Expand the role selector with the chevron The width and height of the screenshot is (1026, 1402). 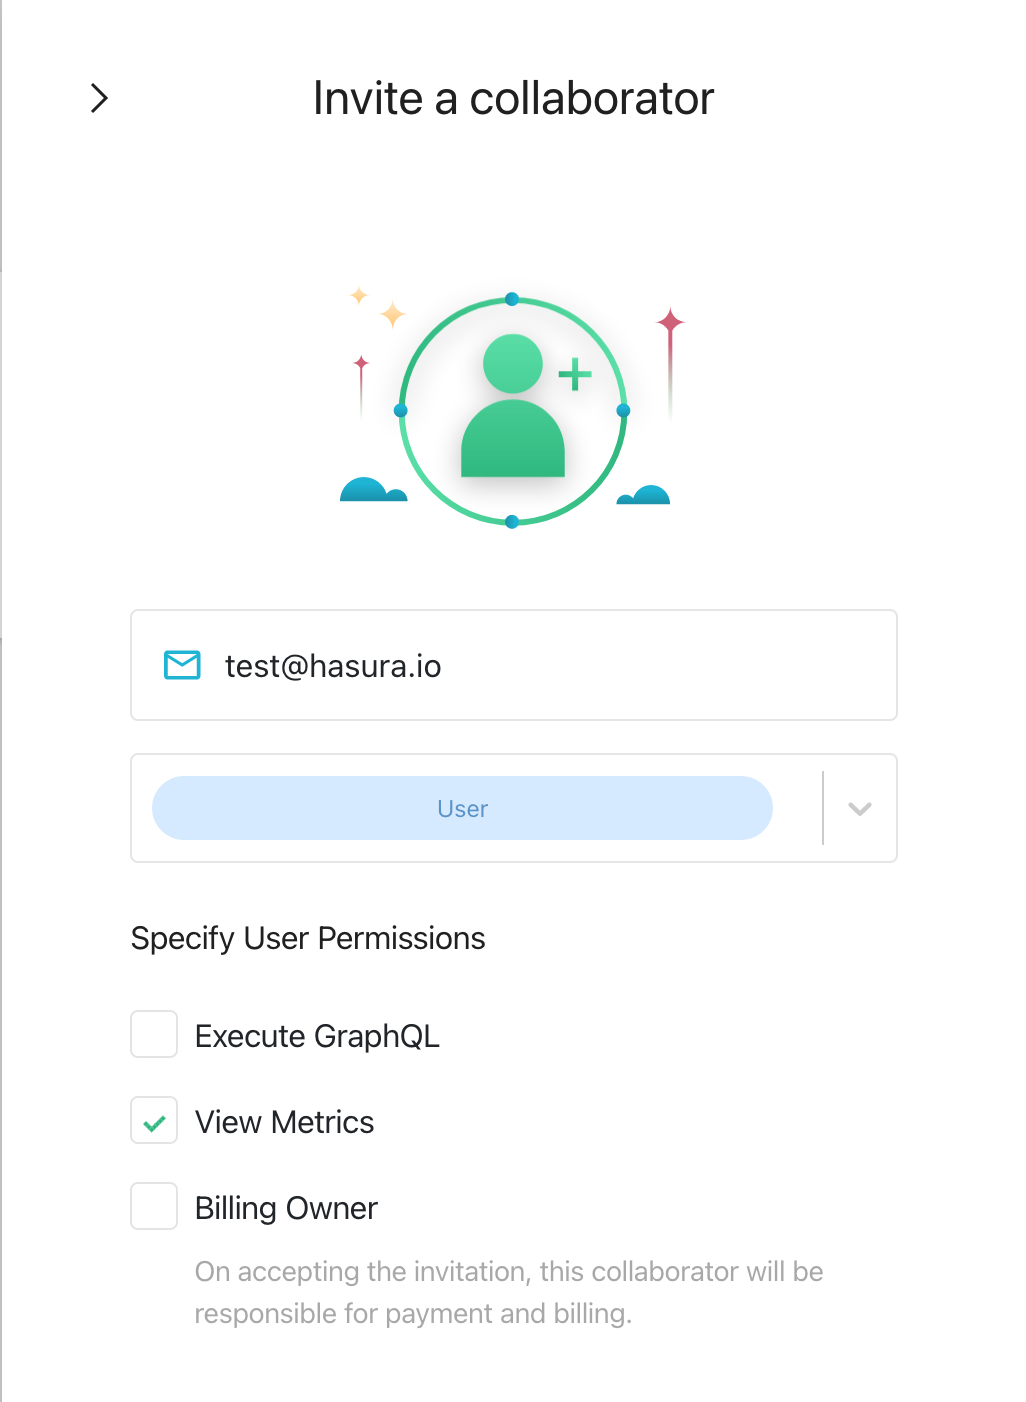pyautogui.click(x=858, y=808)
